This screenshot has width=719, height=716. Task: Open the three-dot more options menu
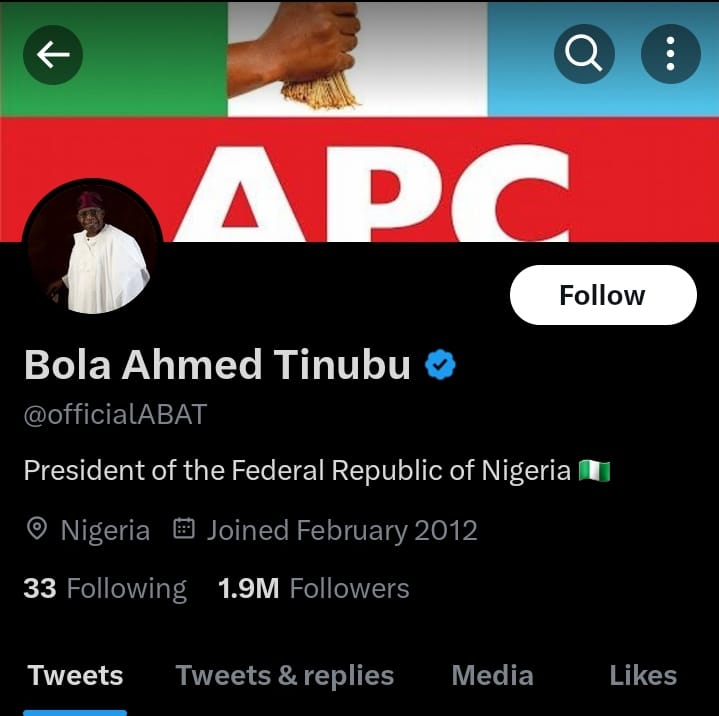tap(670, 54)
